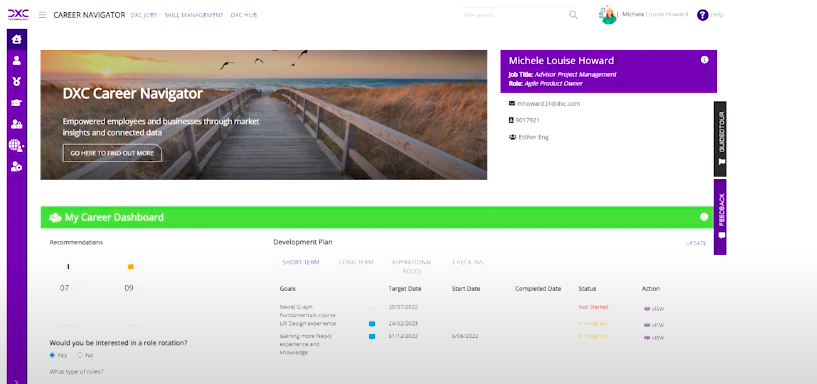The height and width of the screenshot is (384, 817).
Task: Click Go Here To Find Out More button
Action: click(112, 153)
